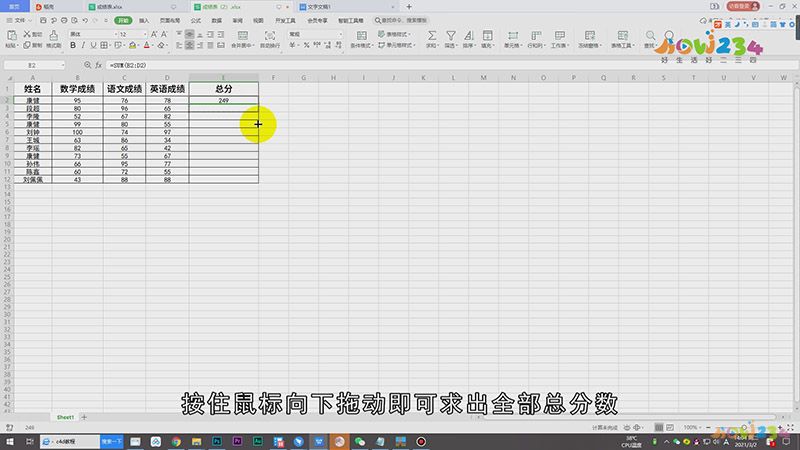Select the Format Painter (格式刷) icon
The height and width of the screenshot is (450, 800).
[x=54, y=35]
